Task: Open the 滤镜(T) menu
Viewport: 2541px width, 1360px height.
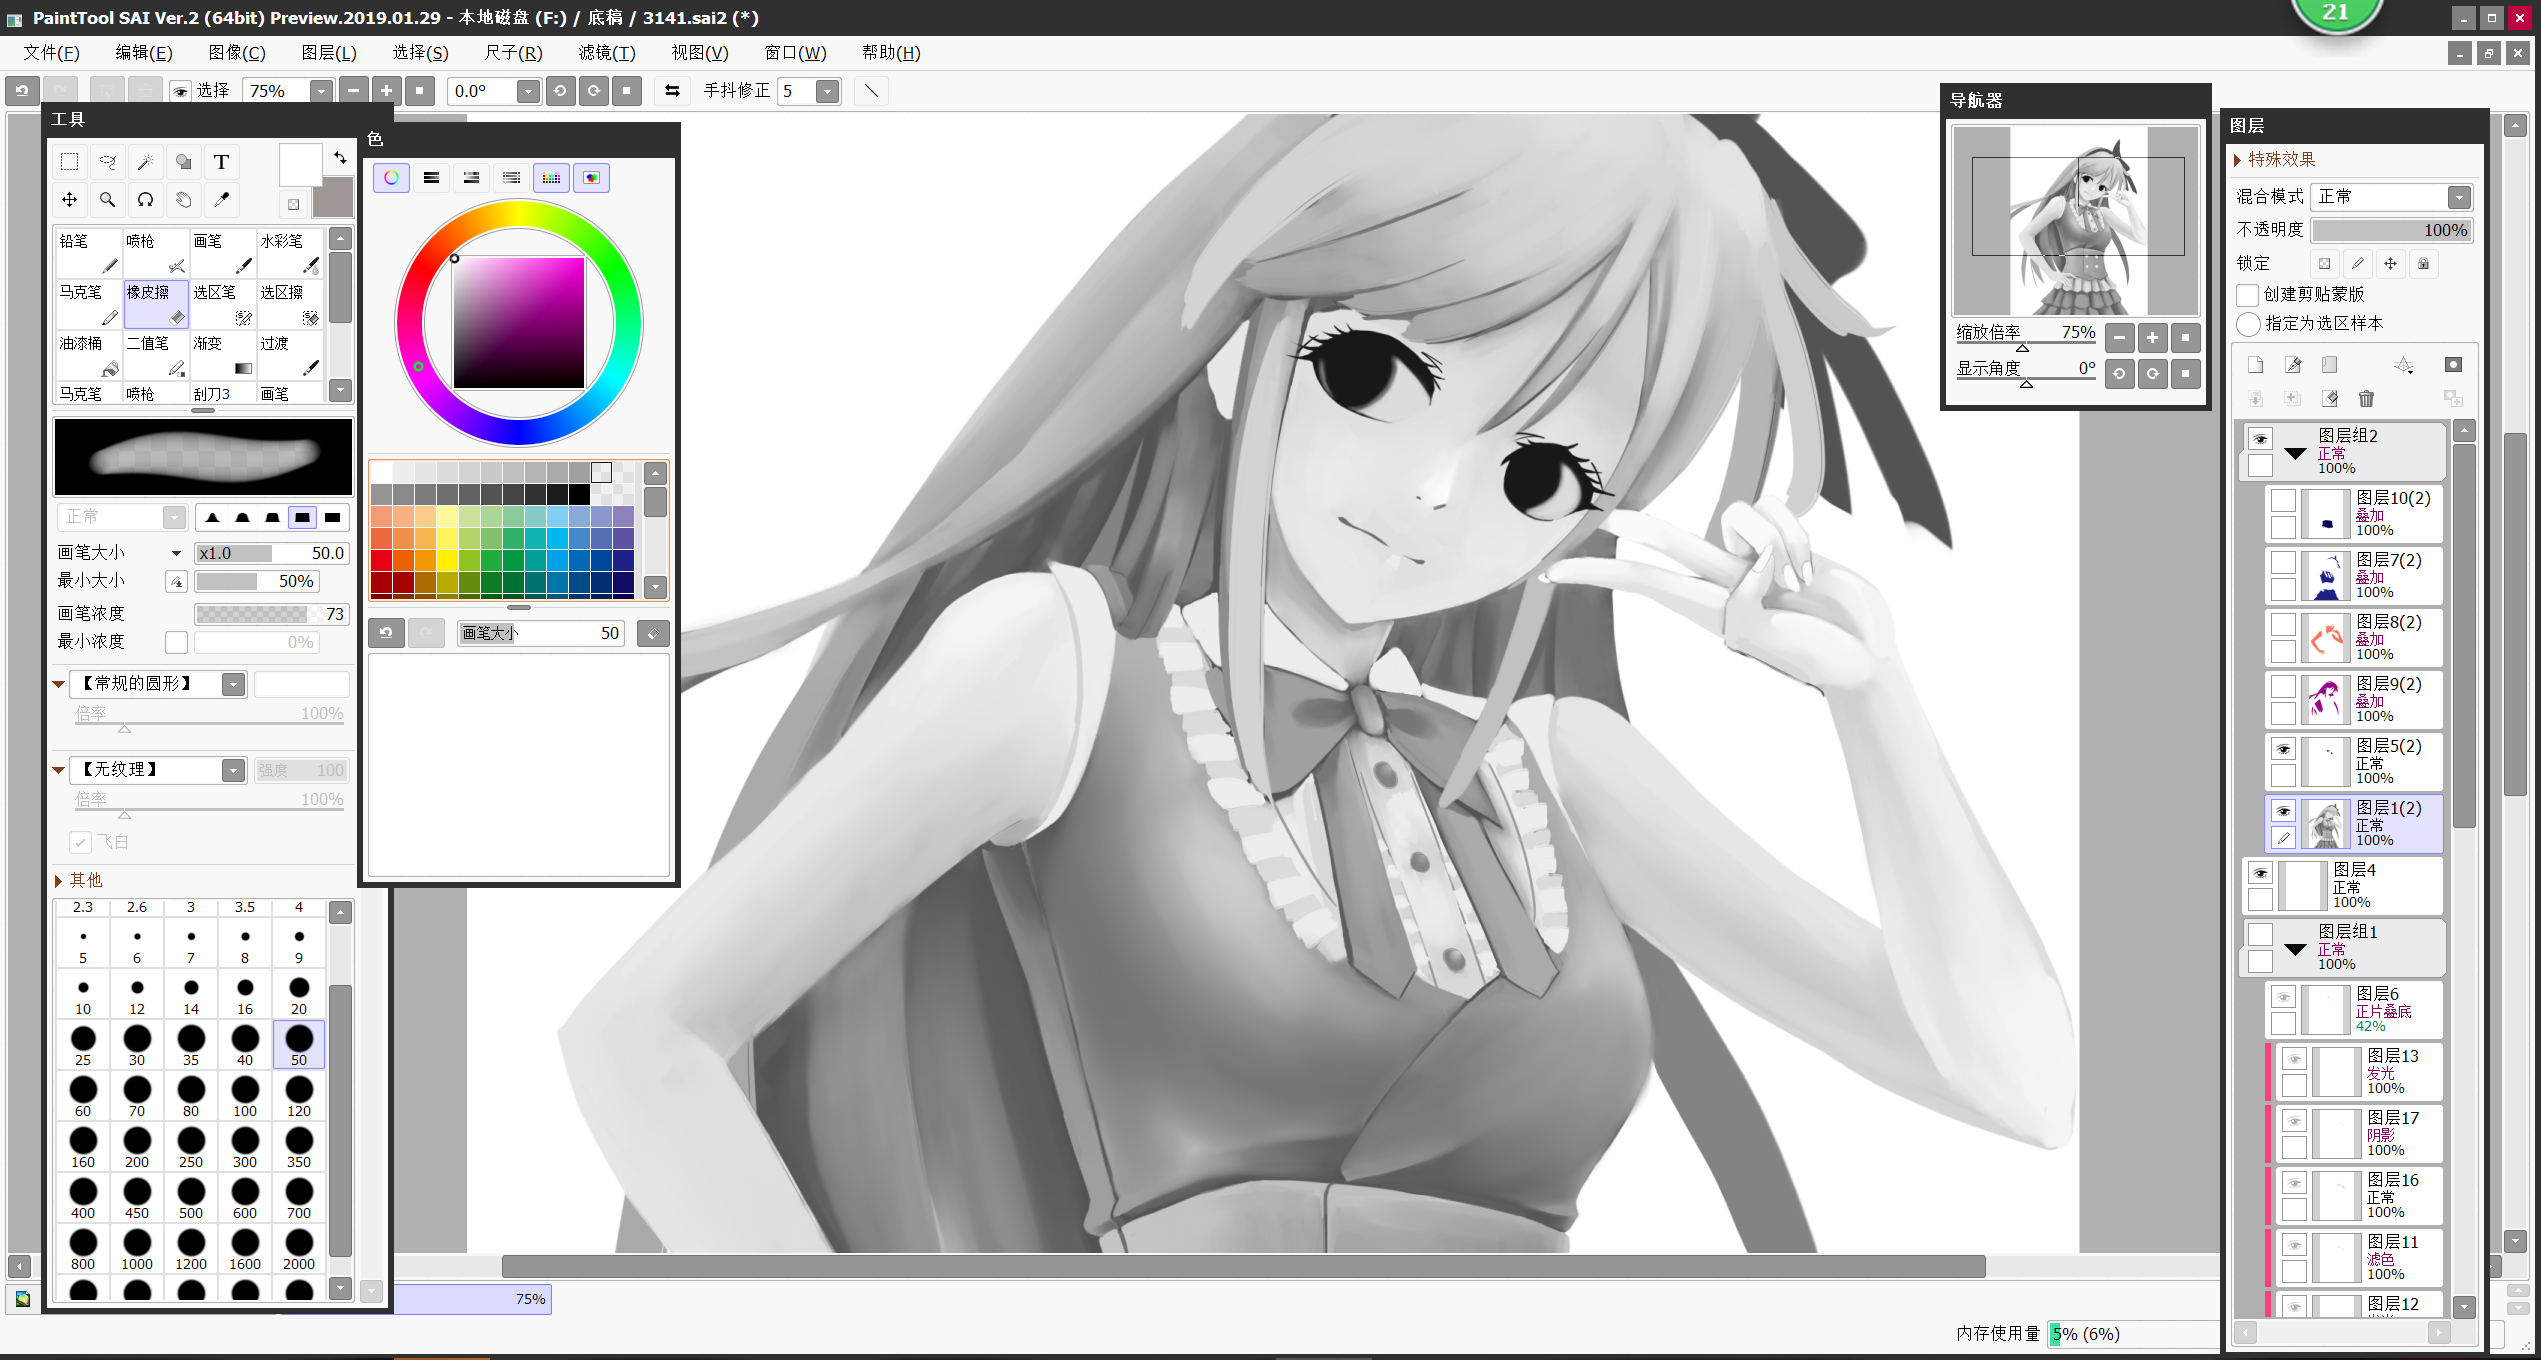Action: [606, 53]
